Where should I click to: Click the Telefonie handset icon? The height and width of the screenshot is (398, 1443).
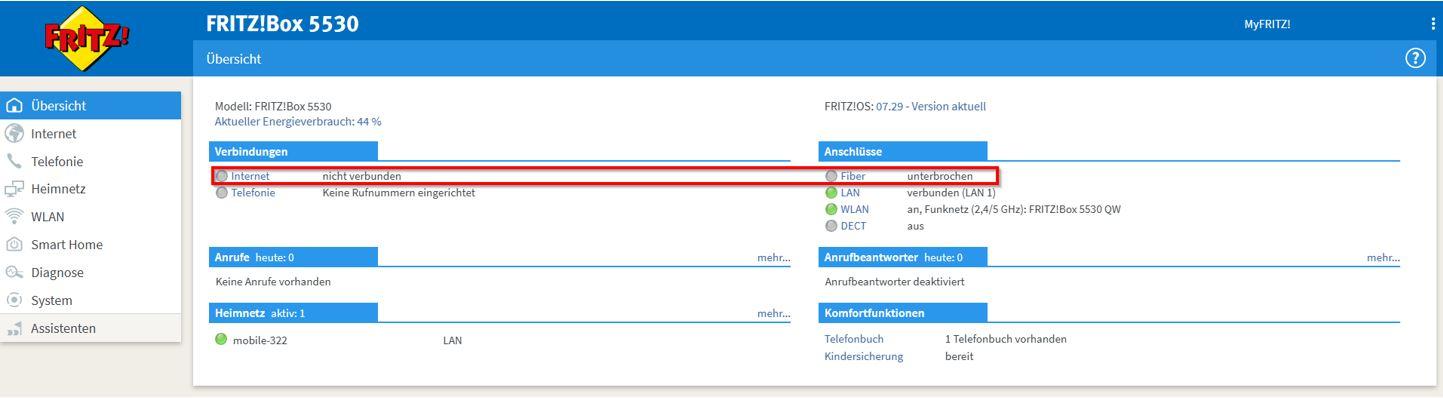click(x=15, y=161)
